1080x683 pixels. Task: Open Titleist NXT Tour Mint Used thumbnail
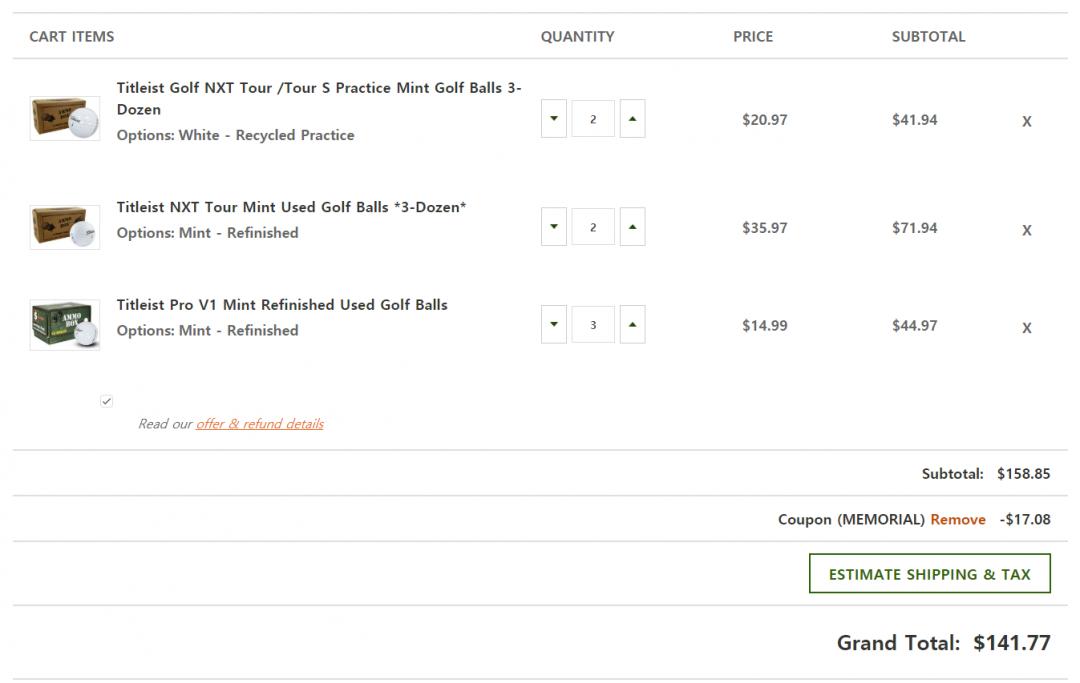[x=65, y=227]
